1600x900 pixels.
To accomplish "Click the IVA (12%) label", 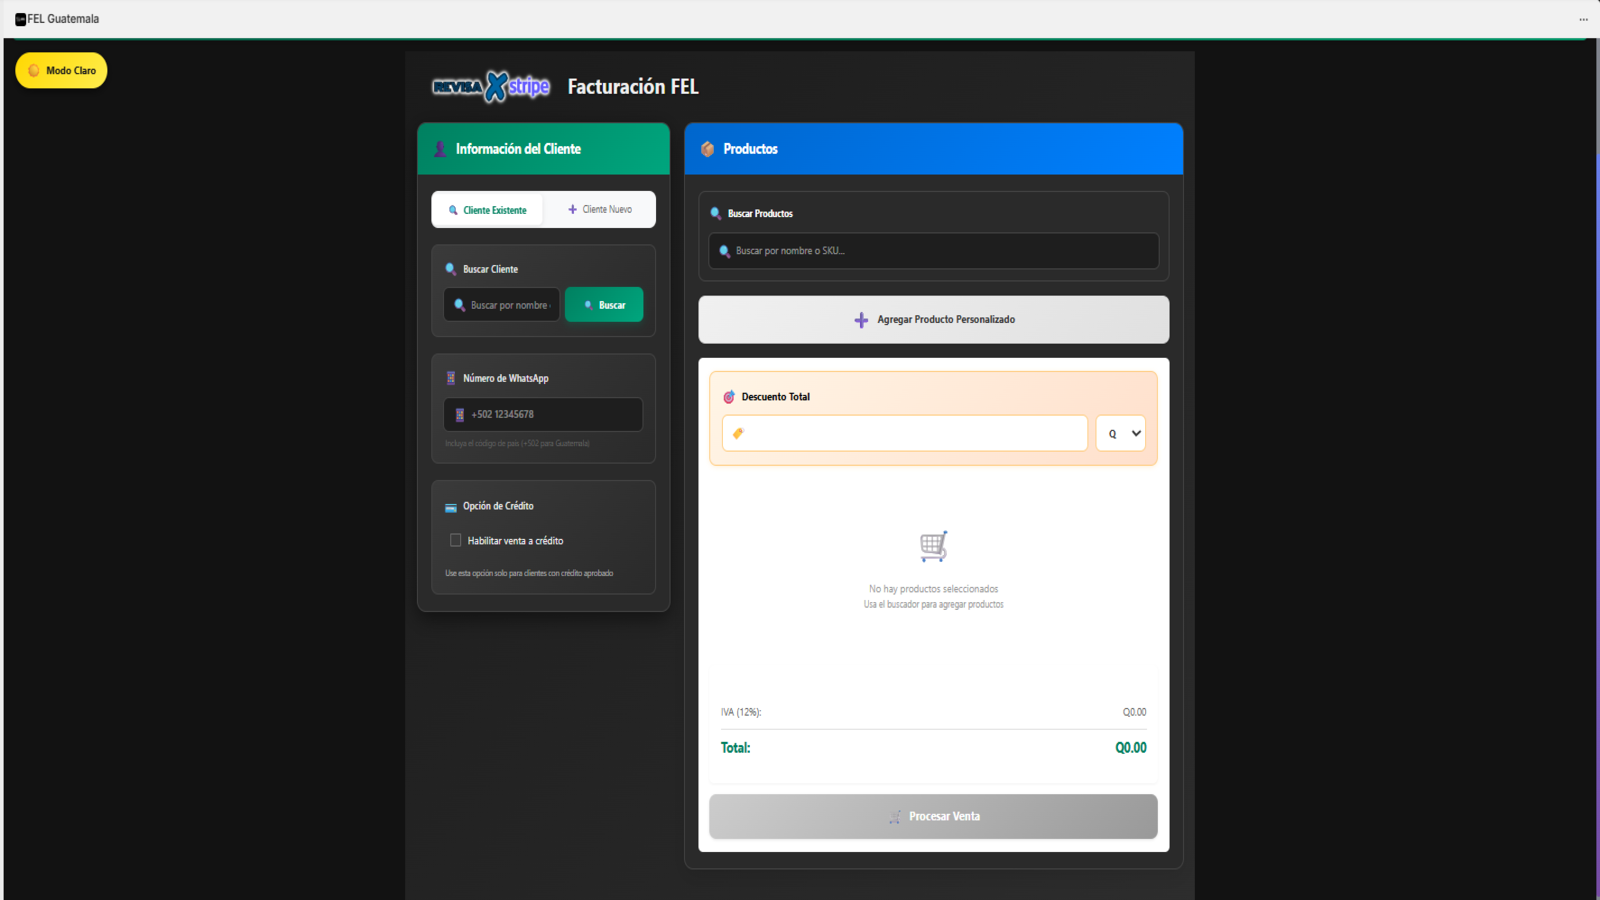I will [x=741, y=712].
